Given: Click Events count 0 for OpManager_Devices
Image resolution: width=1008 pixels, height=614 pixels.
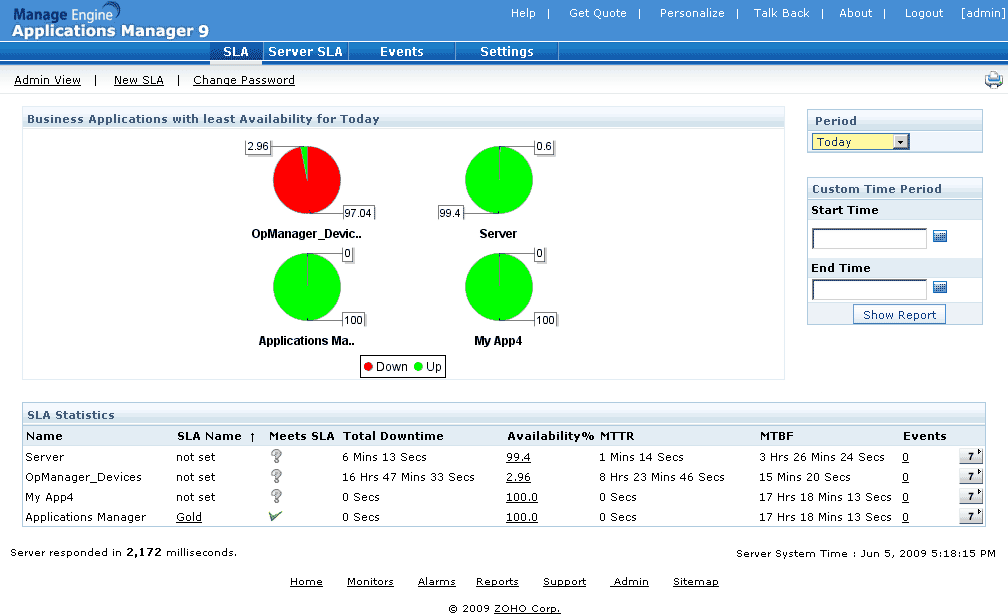Looking at the screenshot, I should click(905, 477).
